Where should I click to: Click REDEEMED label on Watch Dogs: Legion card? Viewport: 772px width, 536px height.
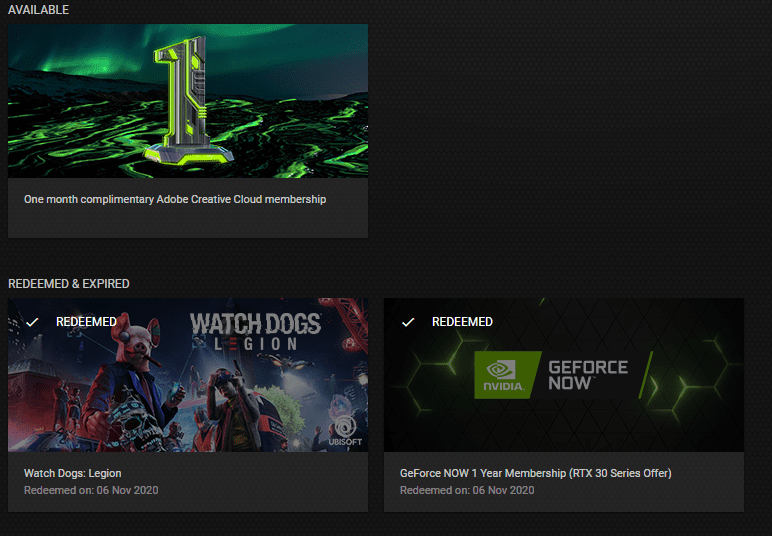pyautogui.click(x=86, y=322)
